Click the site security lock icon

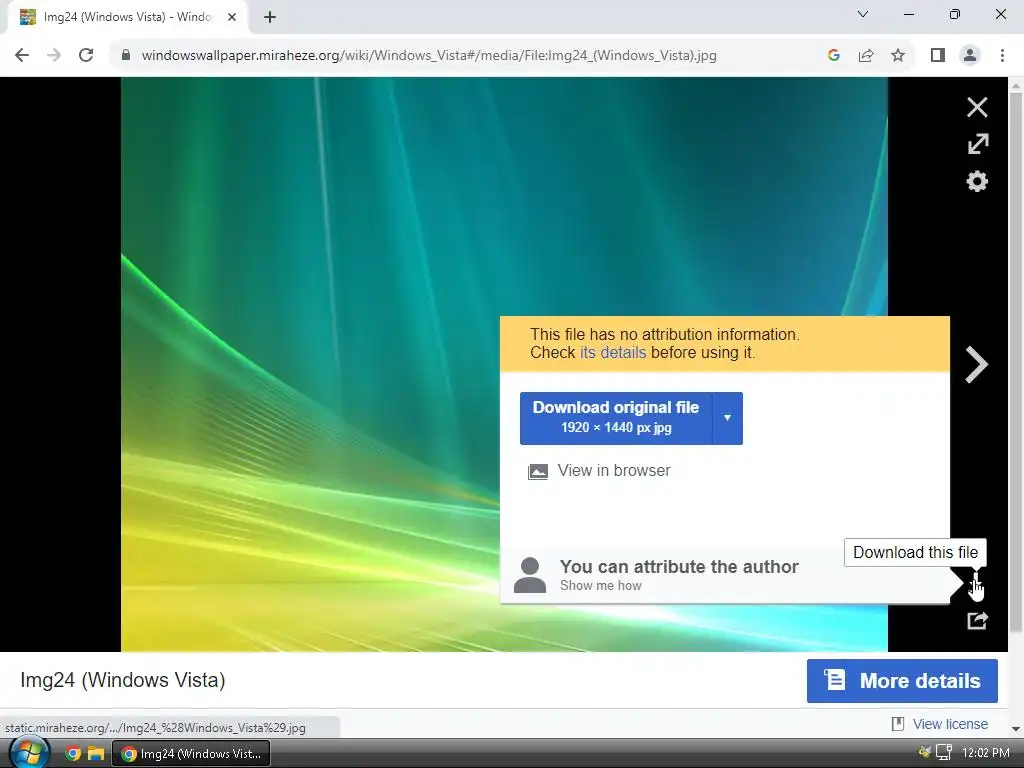point(126,56)
